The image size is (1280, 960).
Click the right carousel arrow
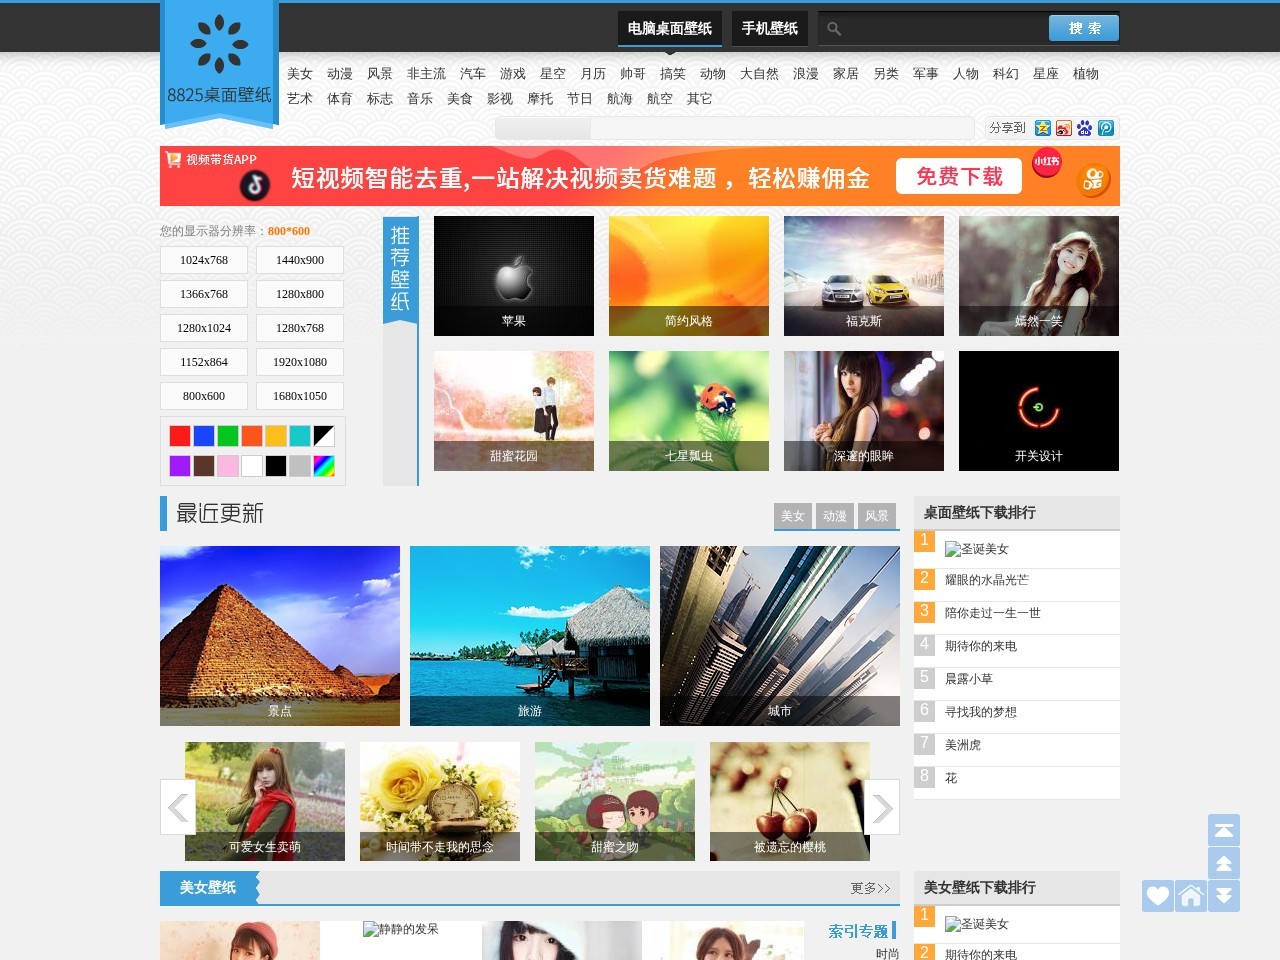pyautogui.click(x=884, y=808)
